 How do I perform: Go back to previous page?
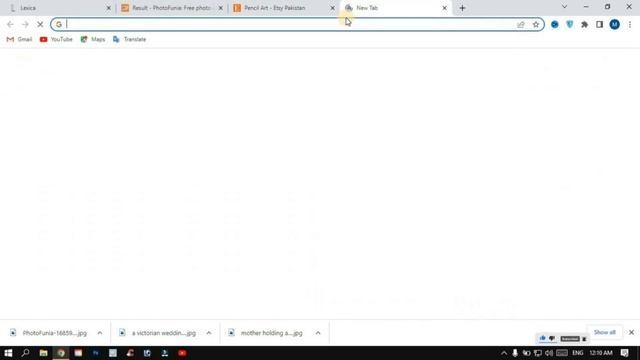[10, 24]
